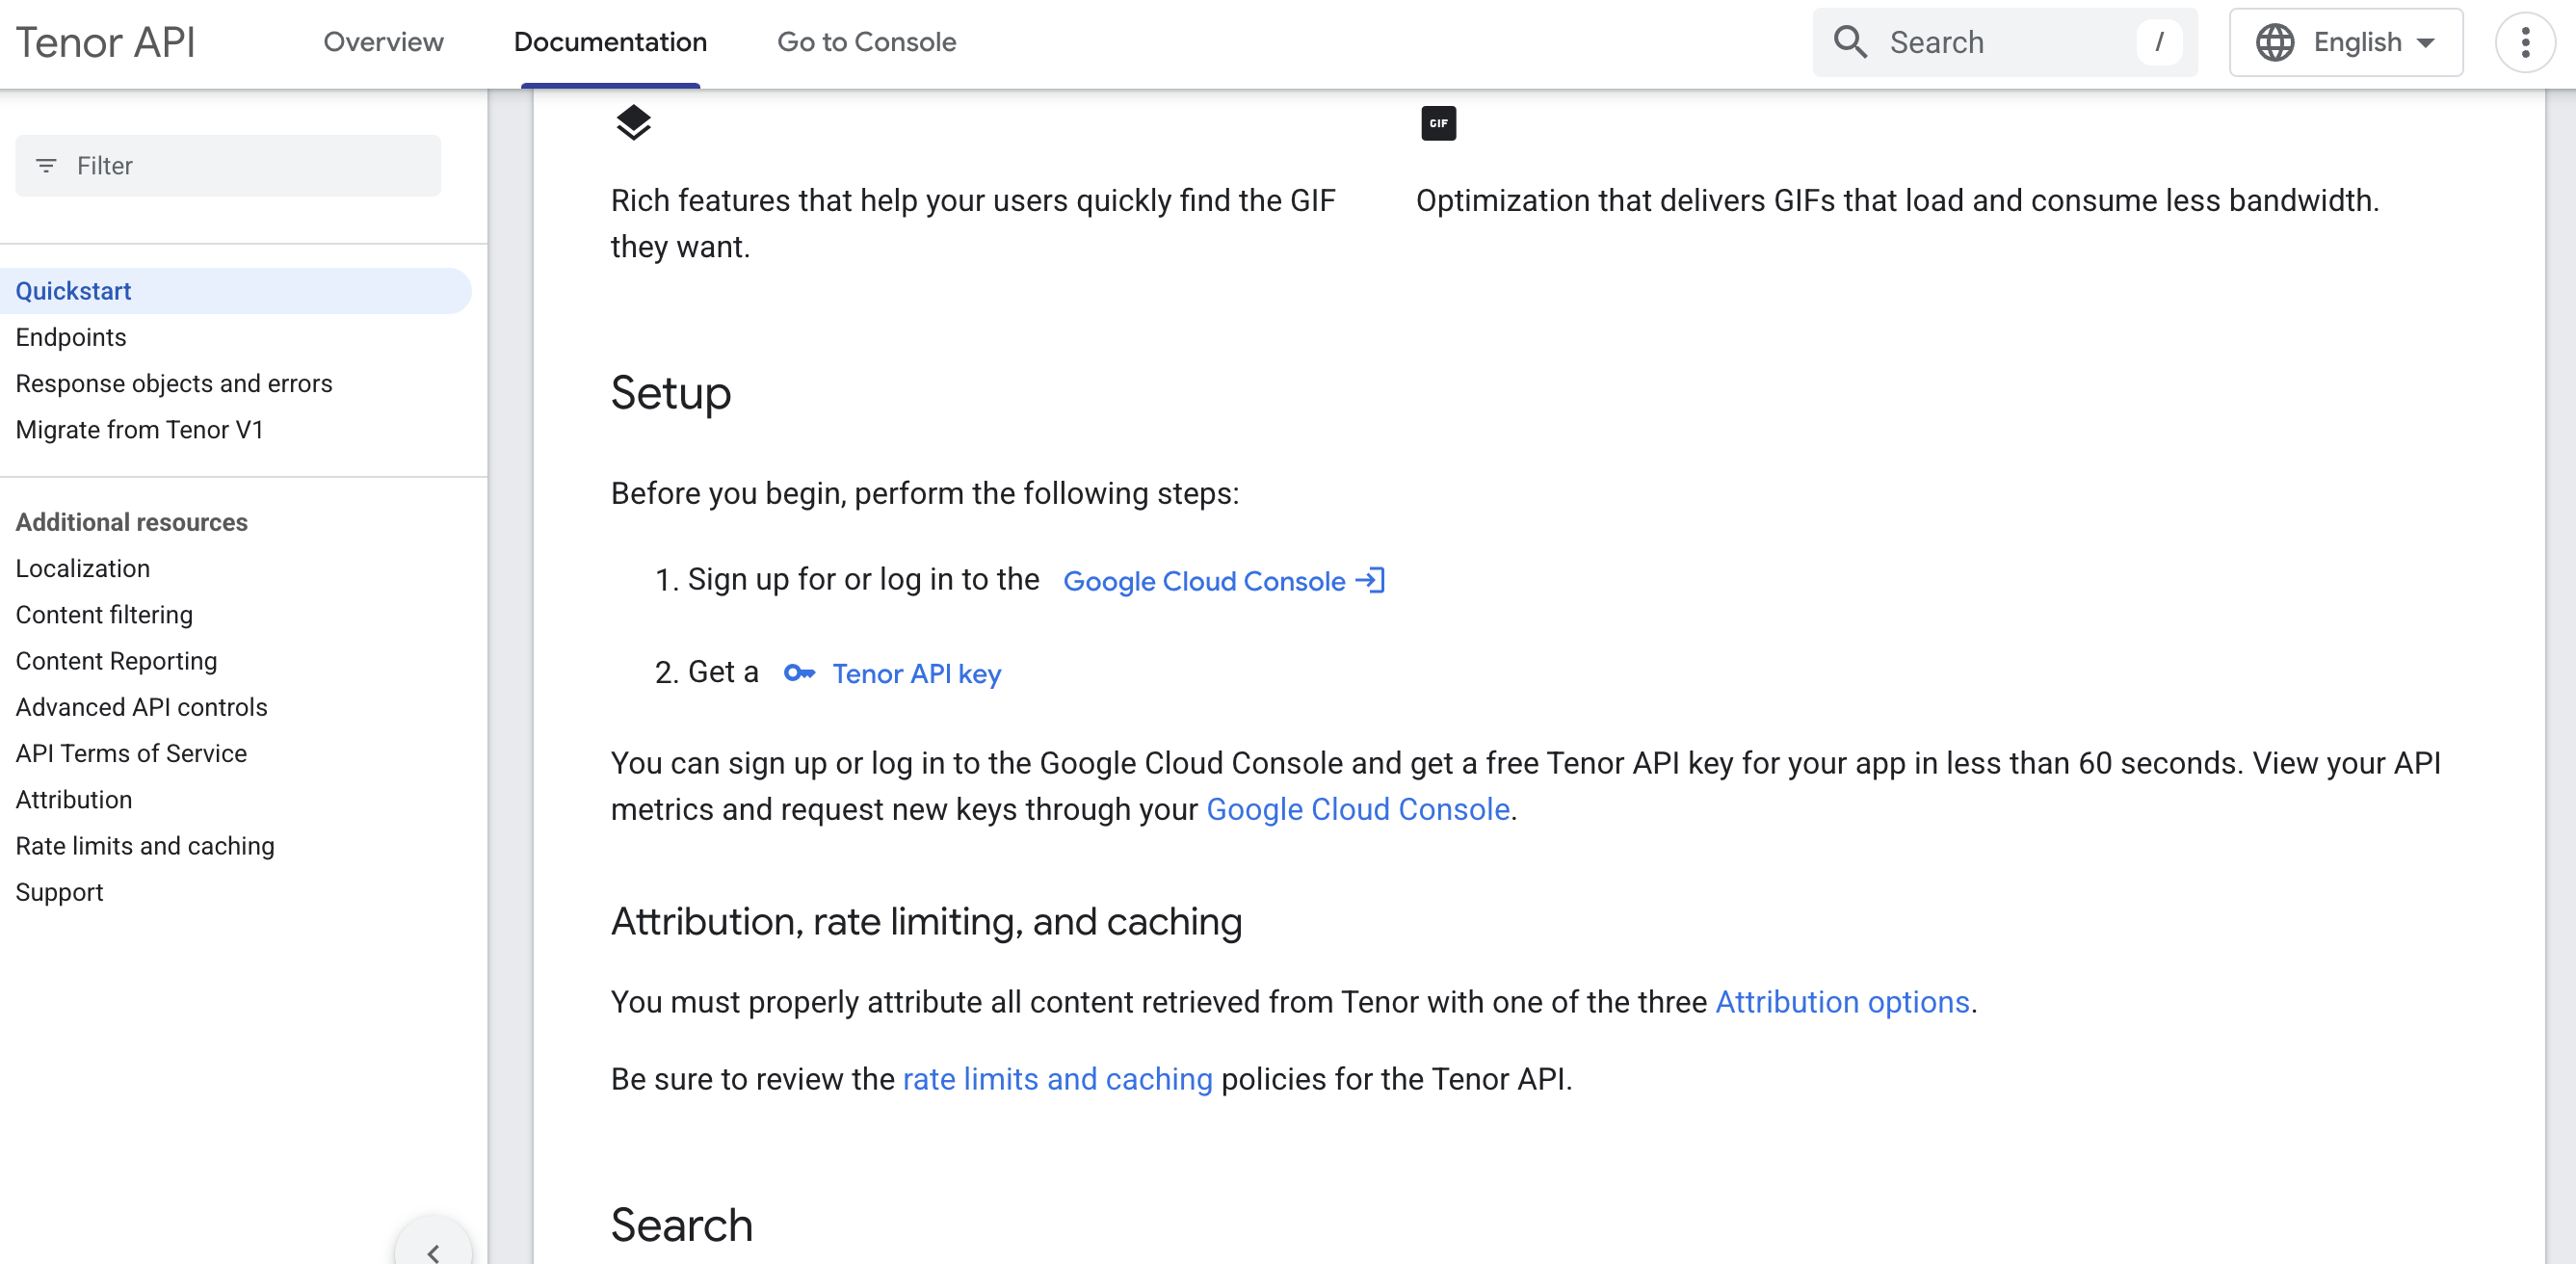2576x1264 pixels.
Task: Click the search magnifier icon
Action: click(1849, 42)
